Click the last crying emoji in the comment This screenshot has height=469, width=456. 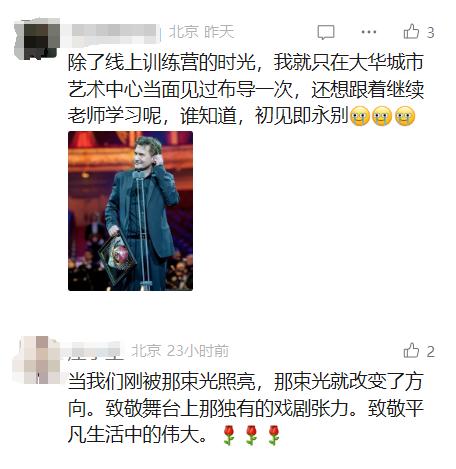pos(405,116)
